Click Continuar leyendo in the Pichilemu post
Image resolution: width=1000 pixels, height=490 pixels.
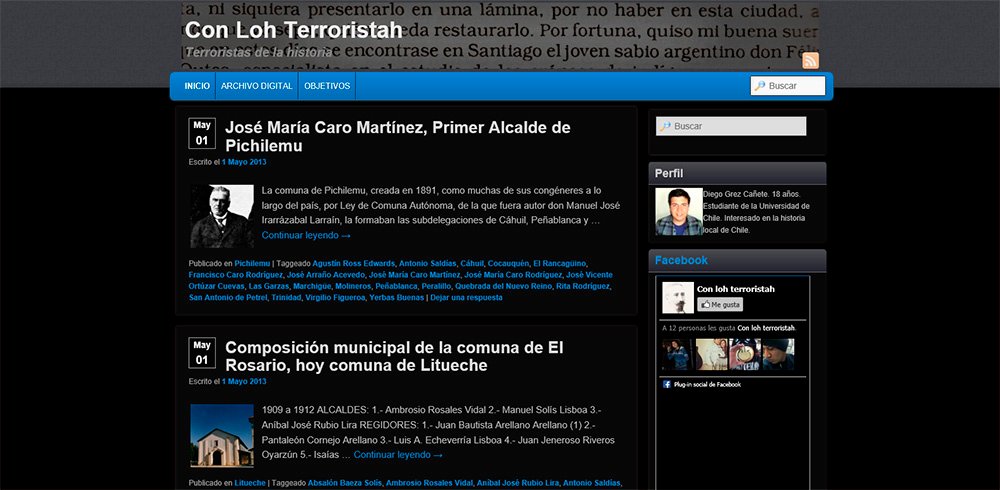point(306,236)
